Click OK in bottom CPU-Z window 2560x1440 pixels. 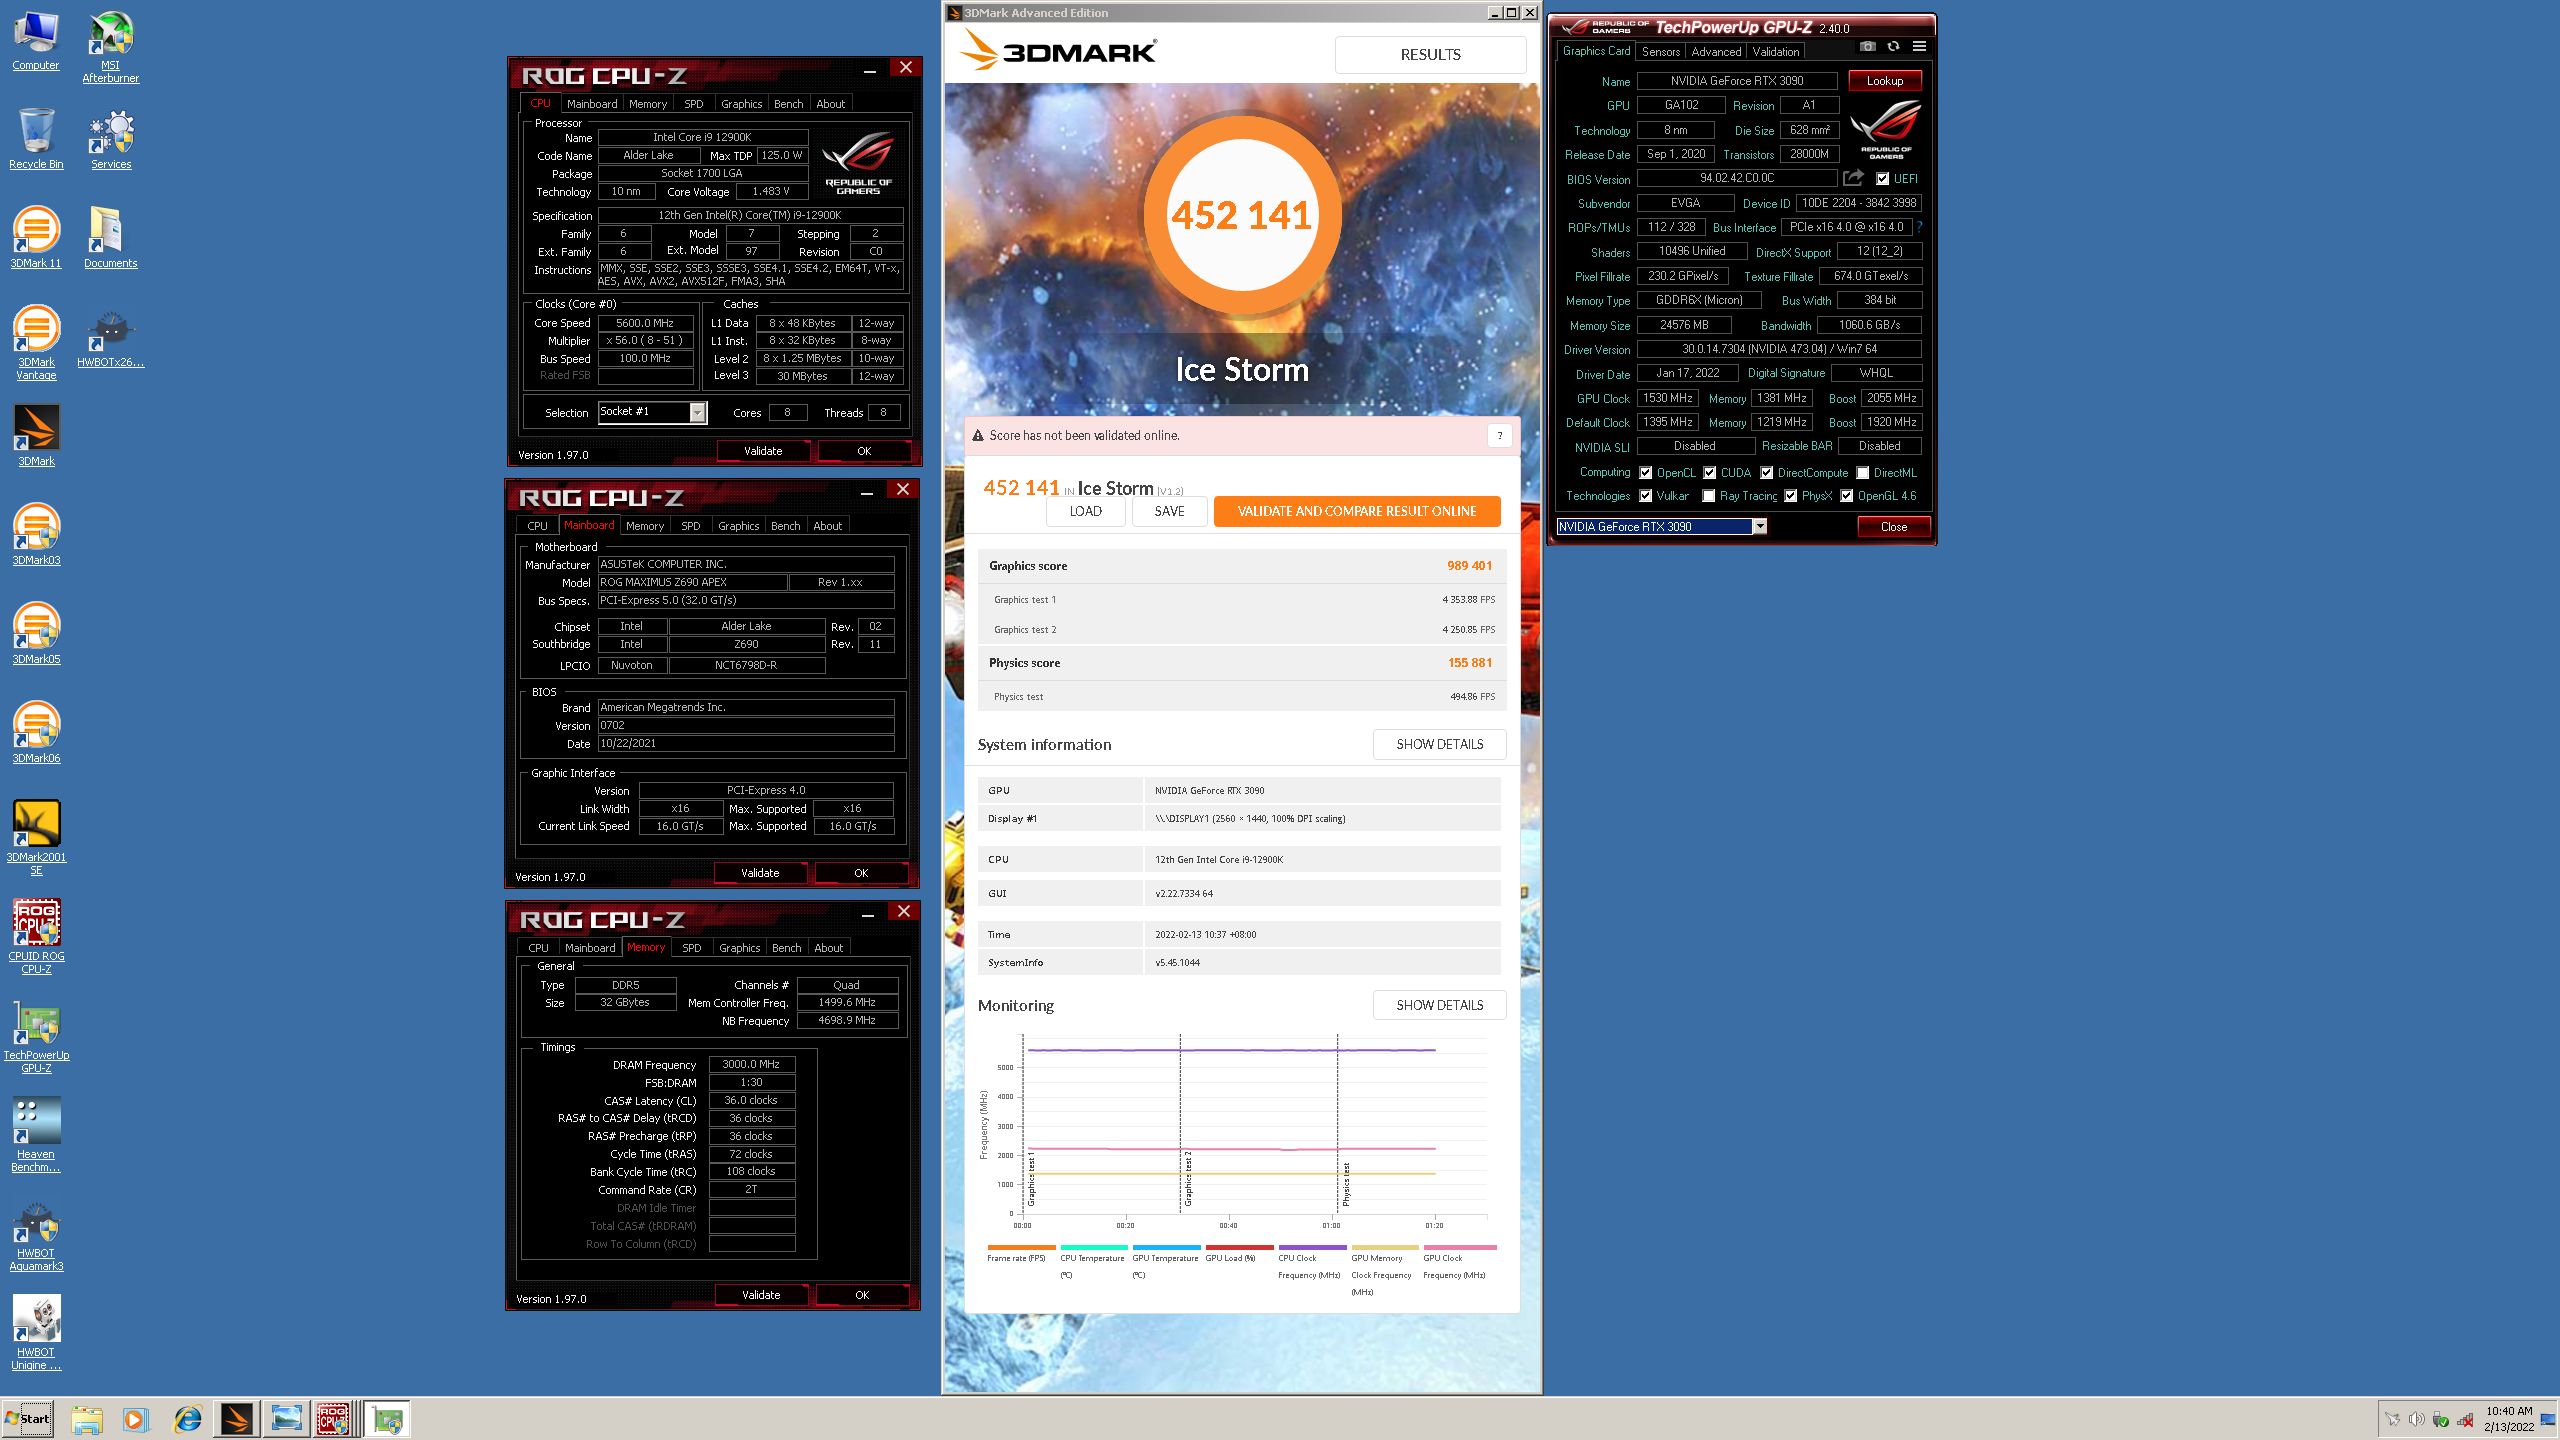pos(862,1295)
